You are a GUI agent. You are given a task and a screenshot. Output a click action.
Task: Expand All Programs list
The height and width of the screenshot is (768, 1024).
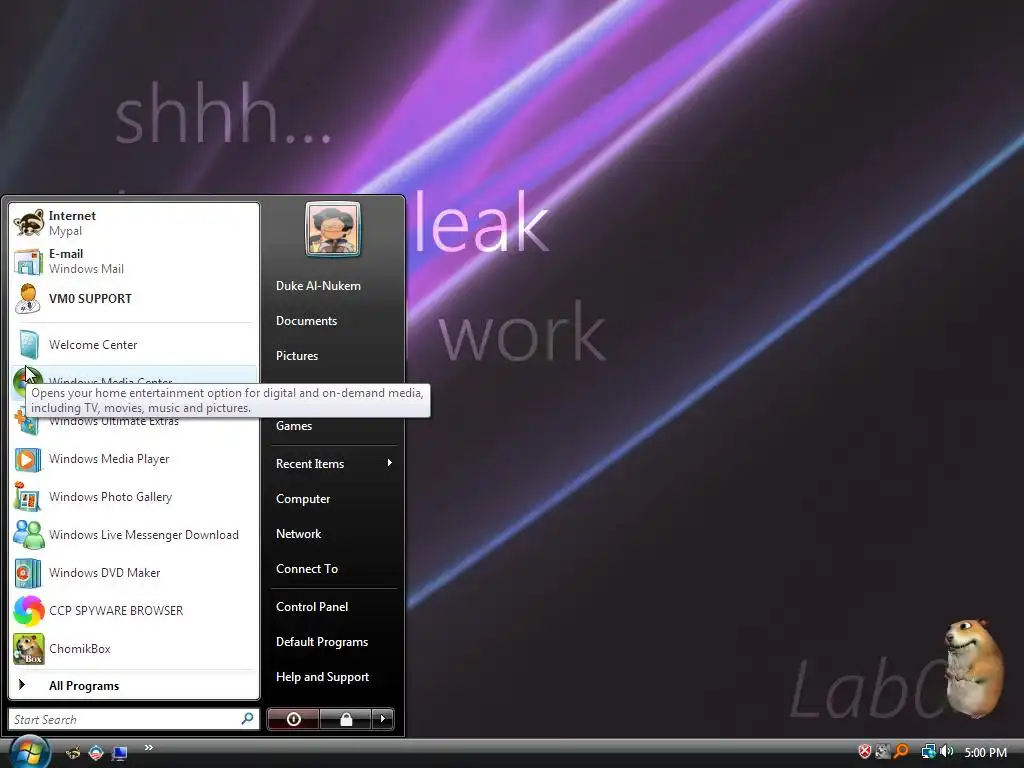tap(134, 686)
